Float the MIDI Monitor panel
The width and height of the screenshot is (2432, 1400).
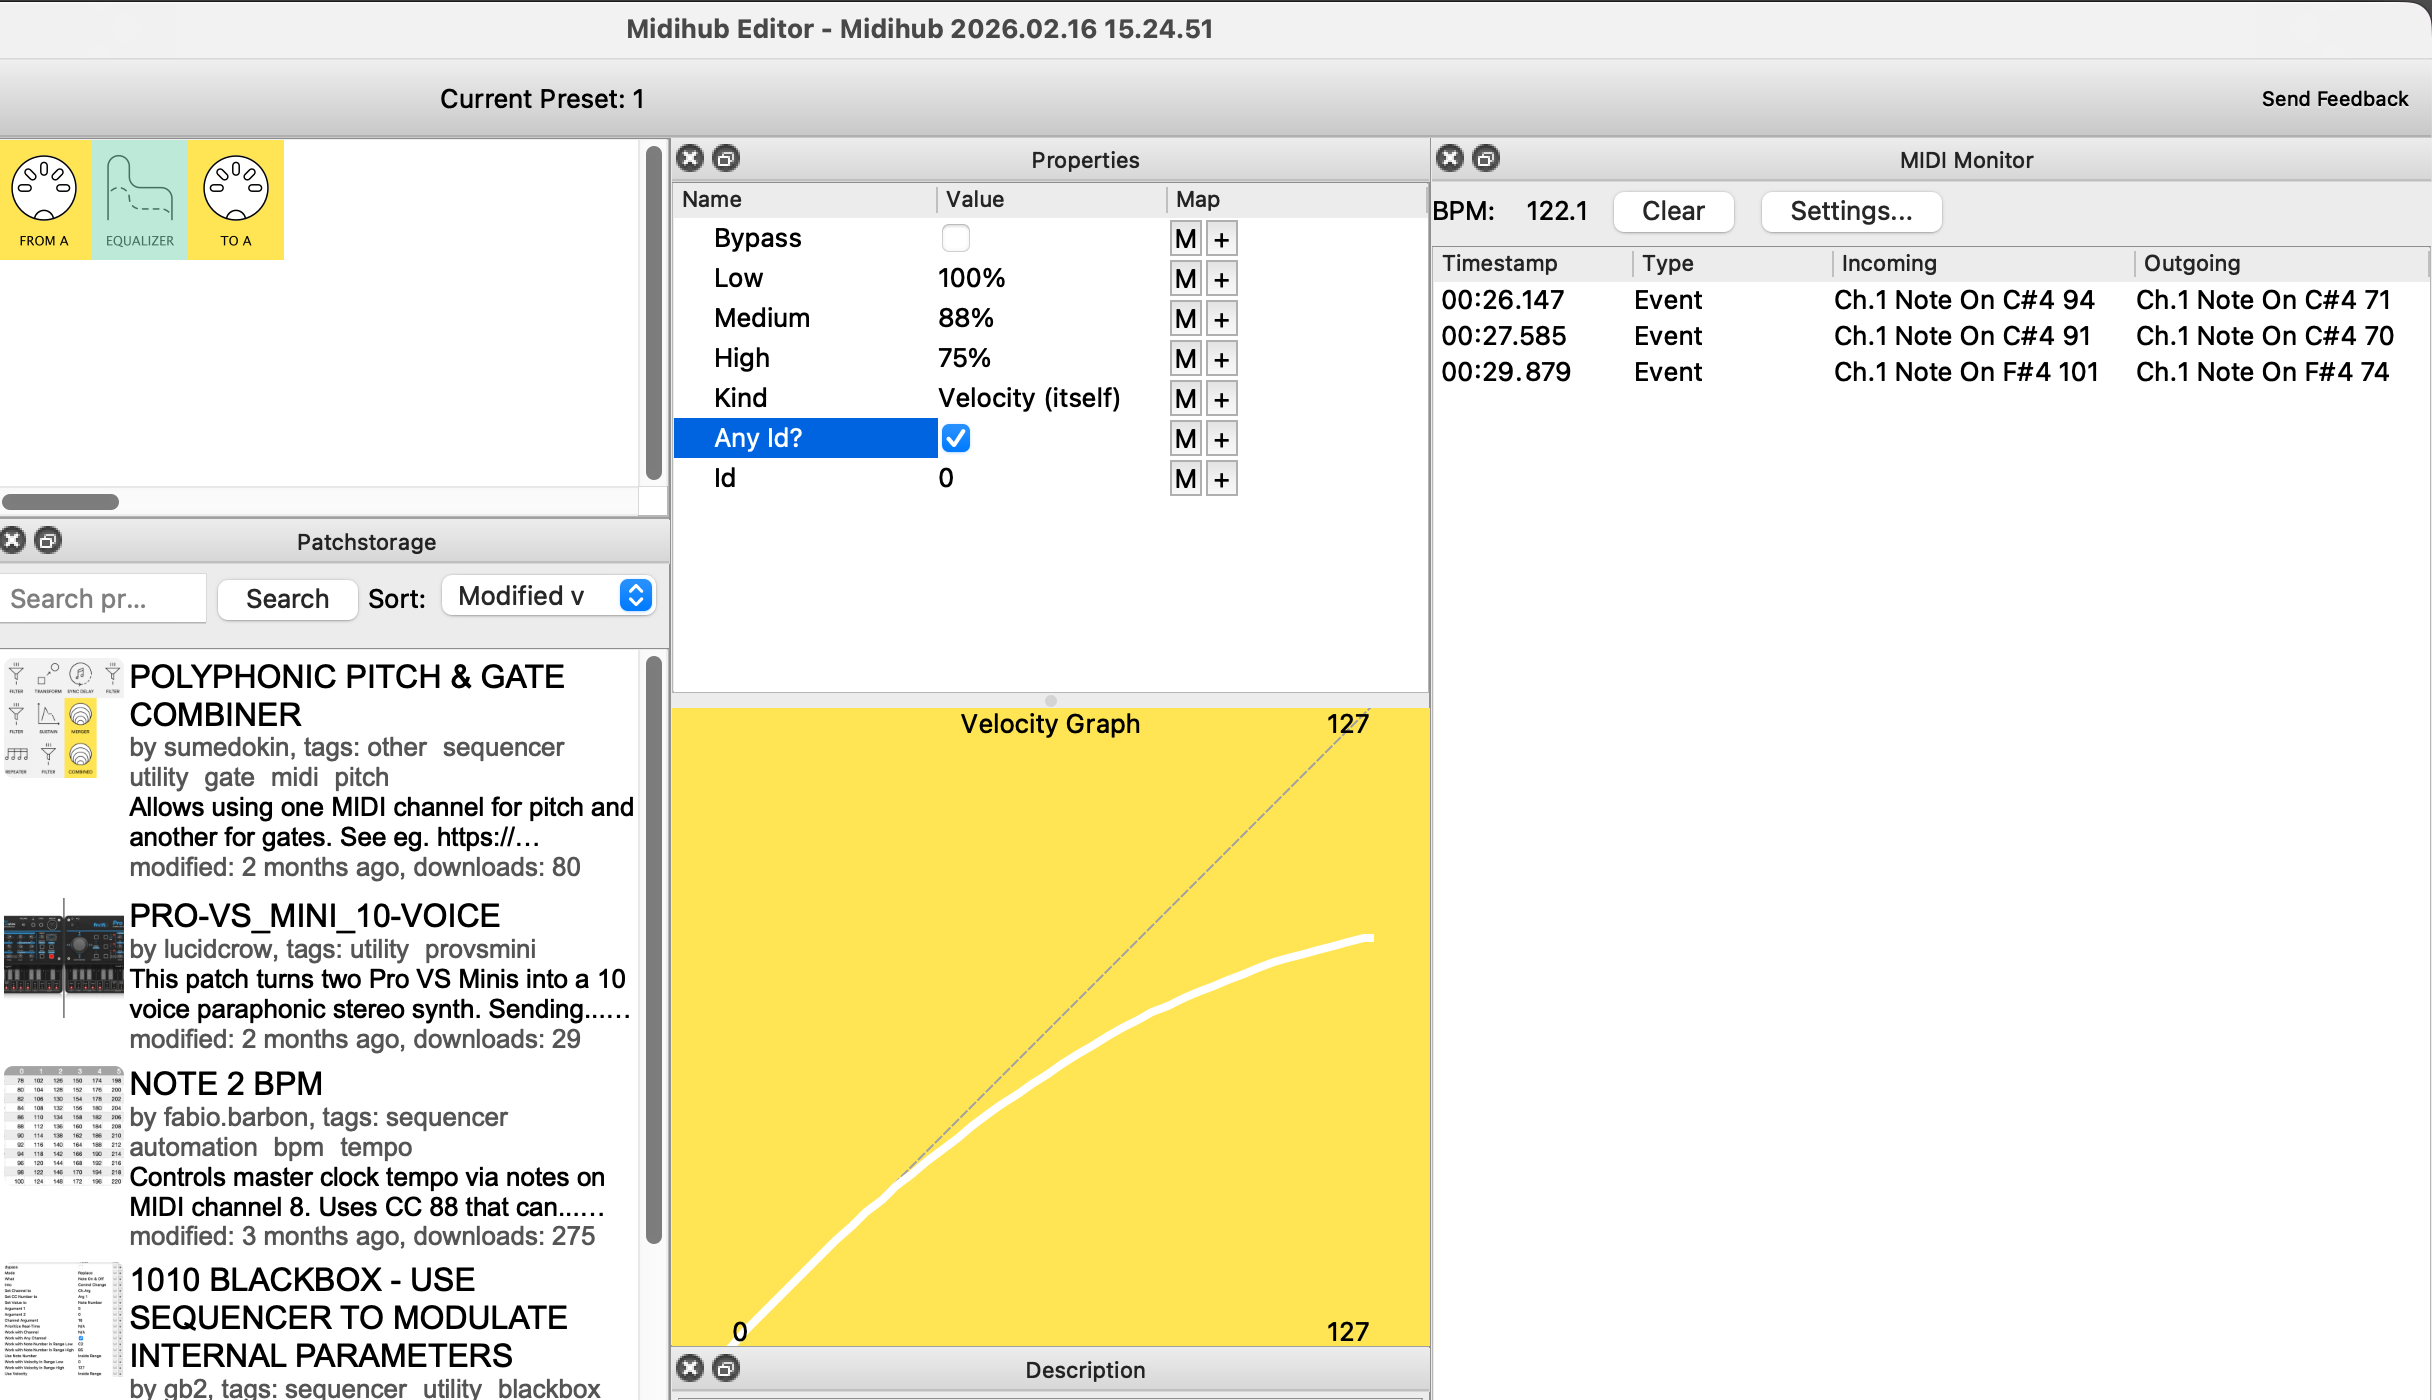[x=1486, y=158]
